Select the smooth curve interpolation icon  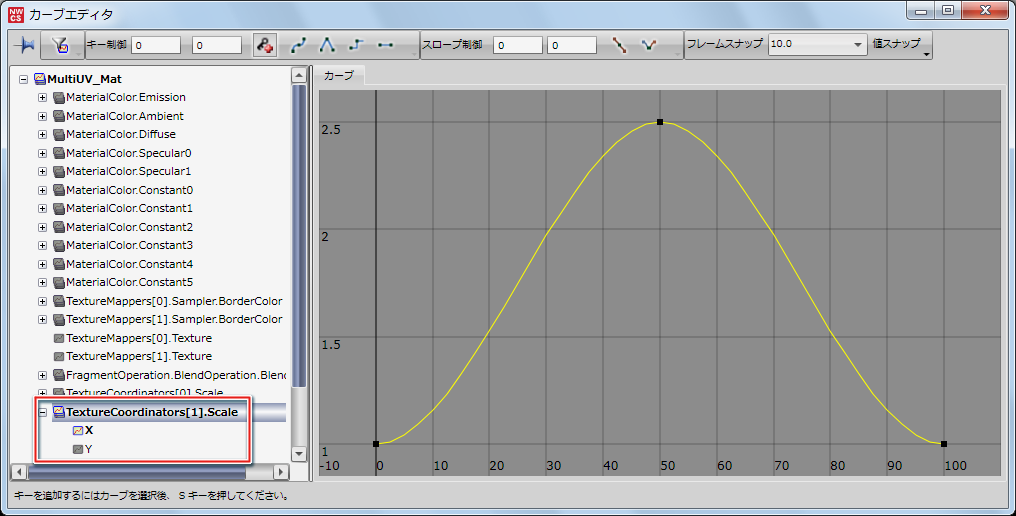[299, 45]
